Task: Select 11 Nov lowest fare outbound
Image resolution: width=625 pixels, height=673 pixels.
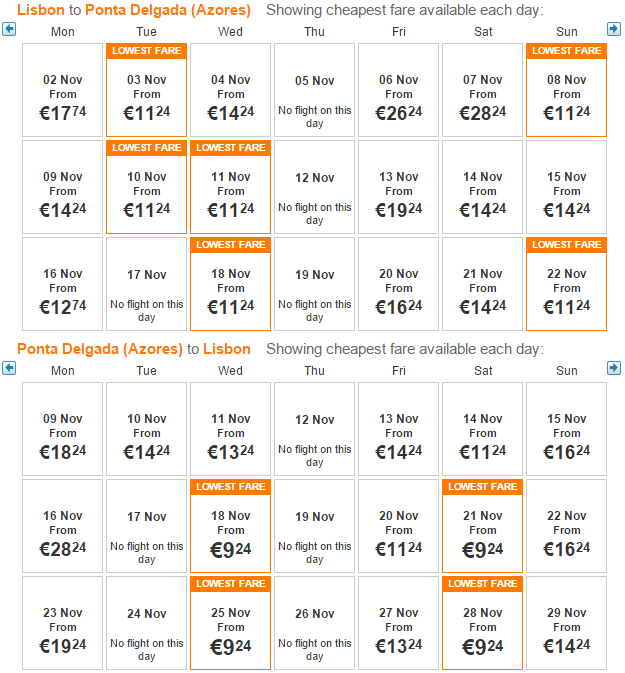Action: (x=231, y=187)
